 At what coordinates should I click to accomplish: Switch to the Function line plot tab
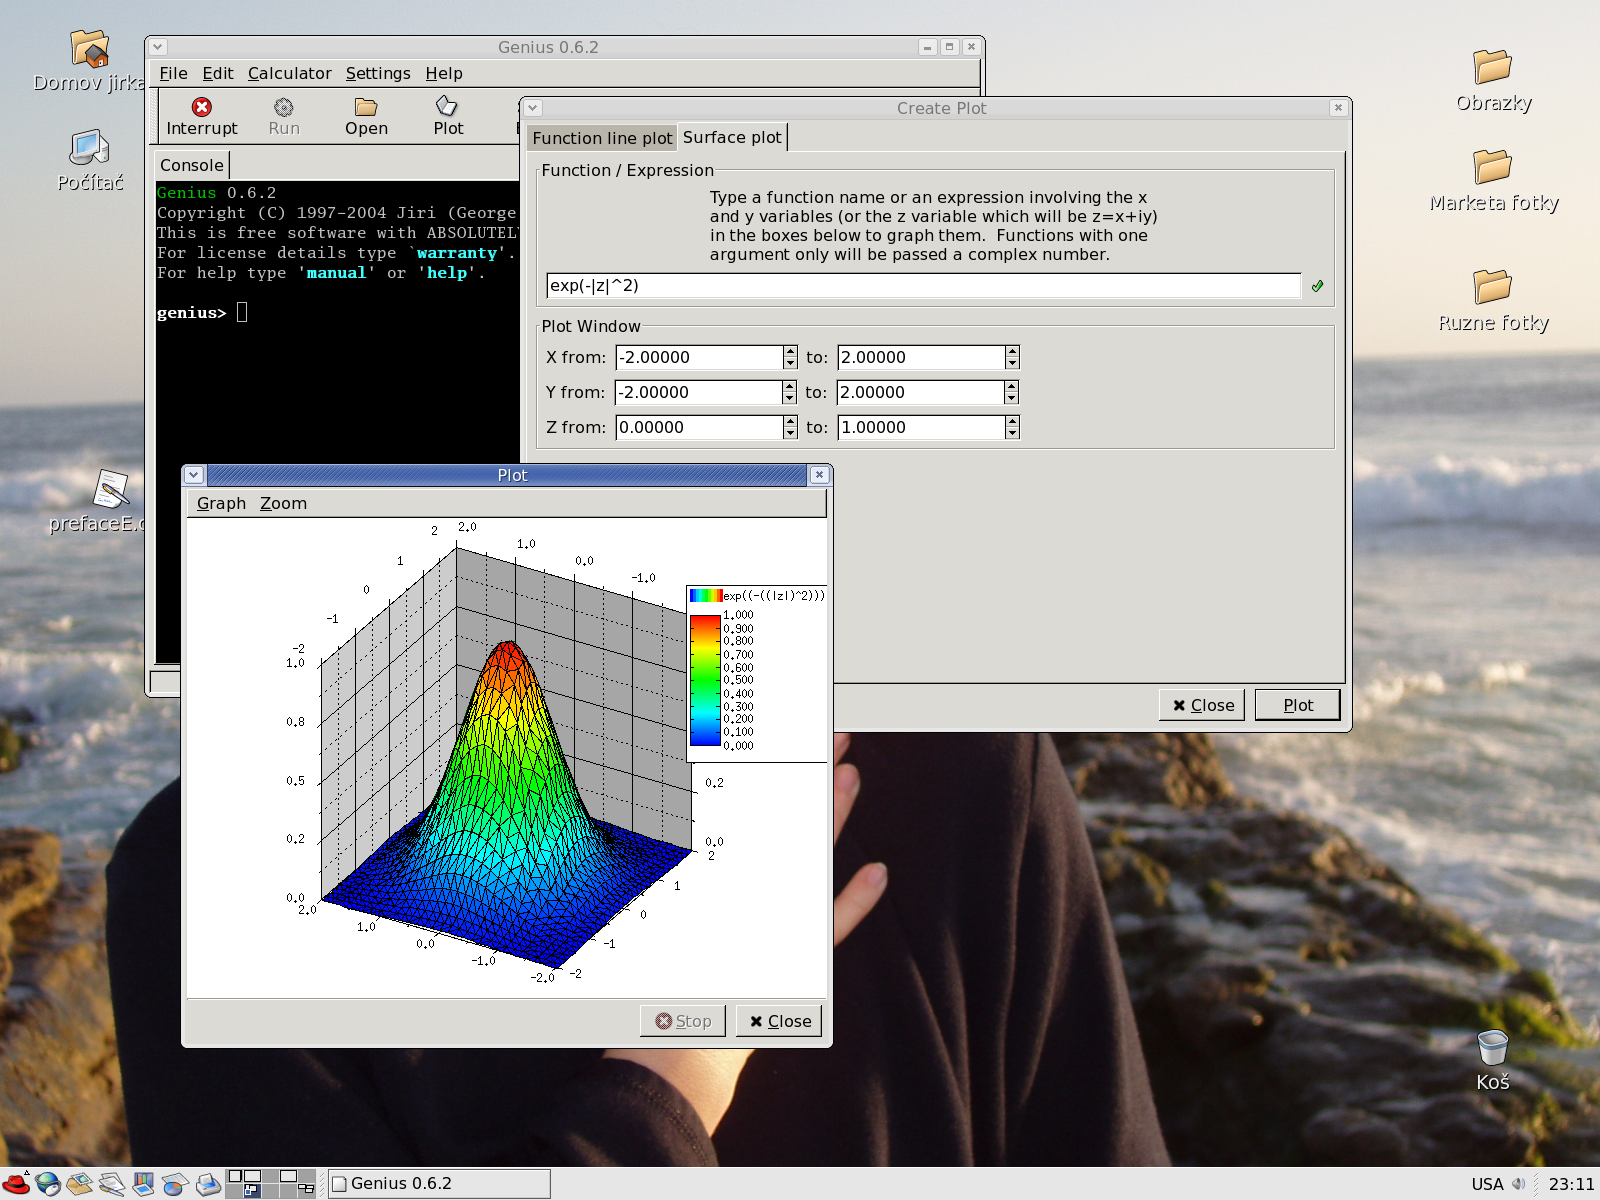tap(602, 138)
